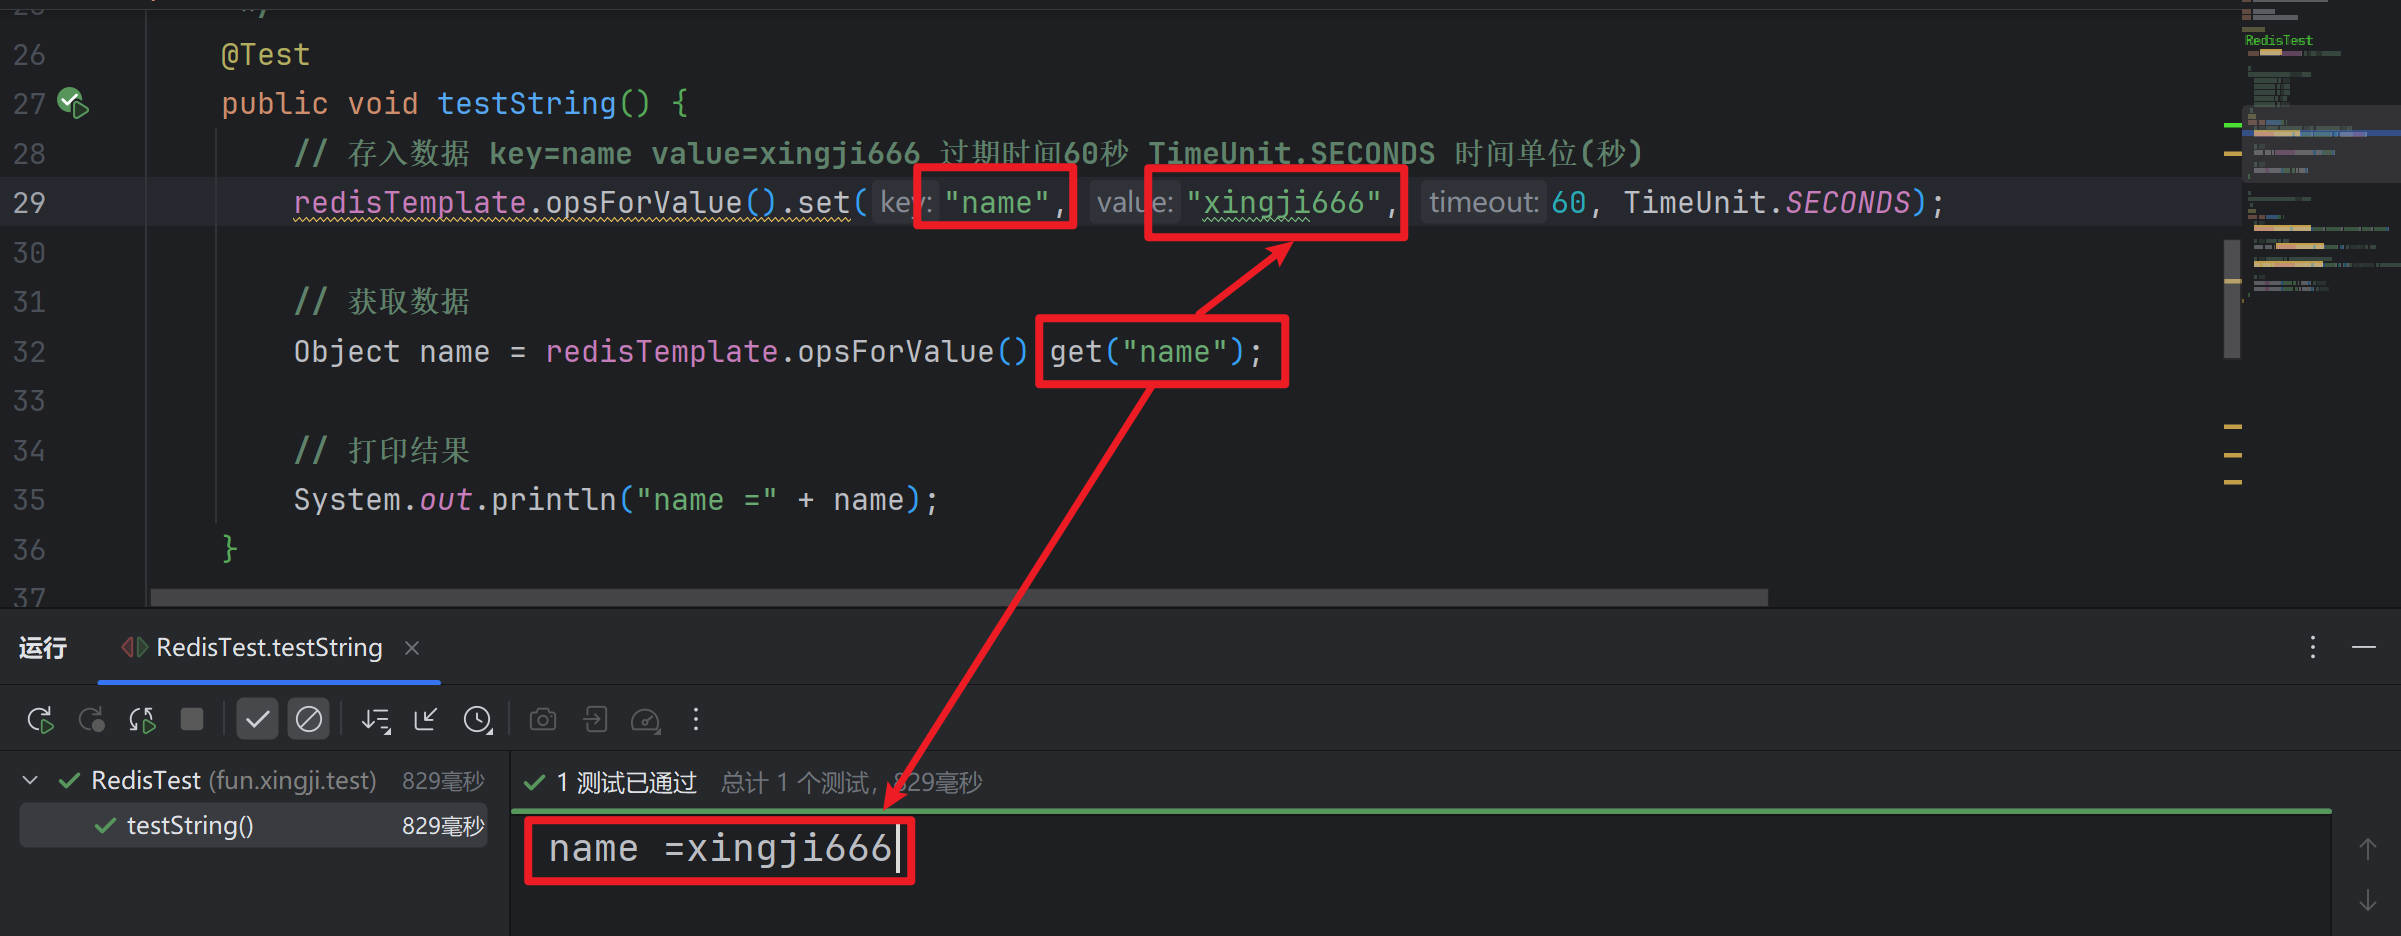
Task: Import test results icon
Action: 595,720
